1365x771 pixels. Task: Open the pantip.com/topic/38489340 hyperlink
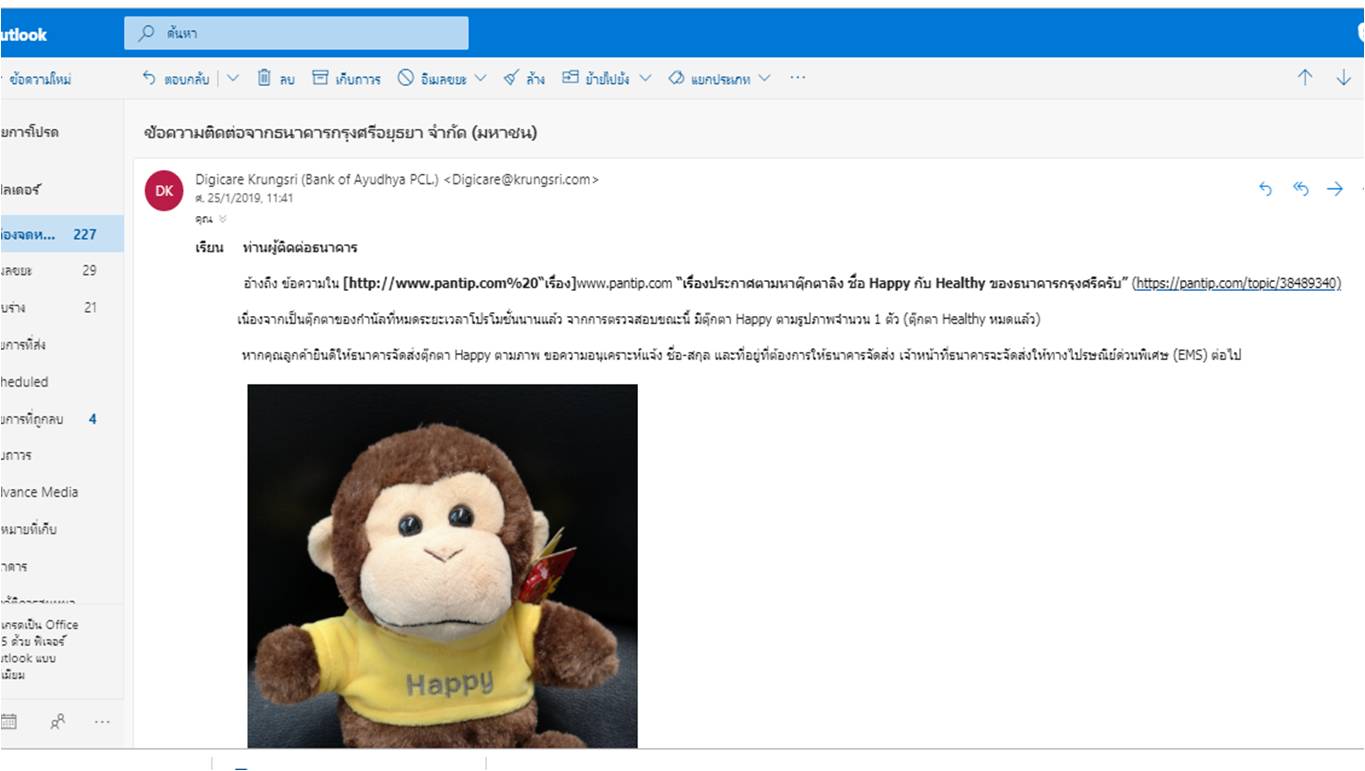(x=1238, y=283)
